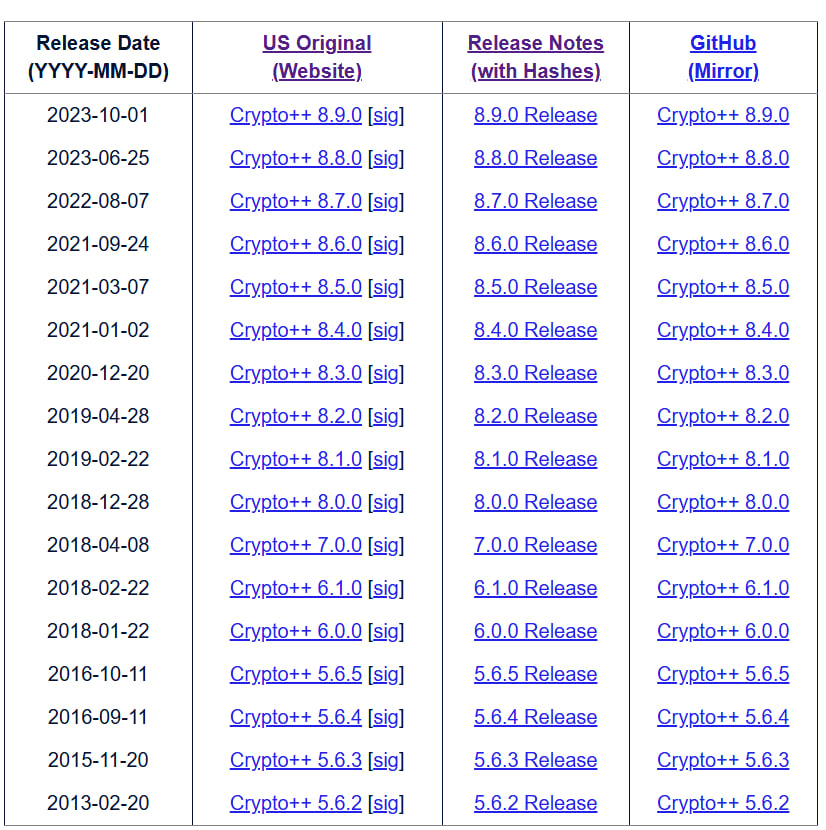Open the 8.7.0 Release notes
This screenshot has height=830, width=826.
click(x=535, y=201)
